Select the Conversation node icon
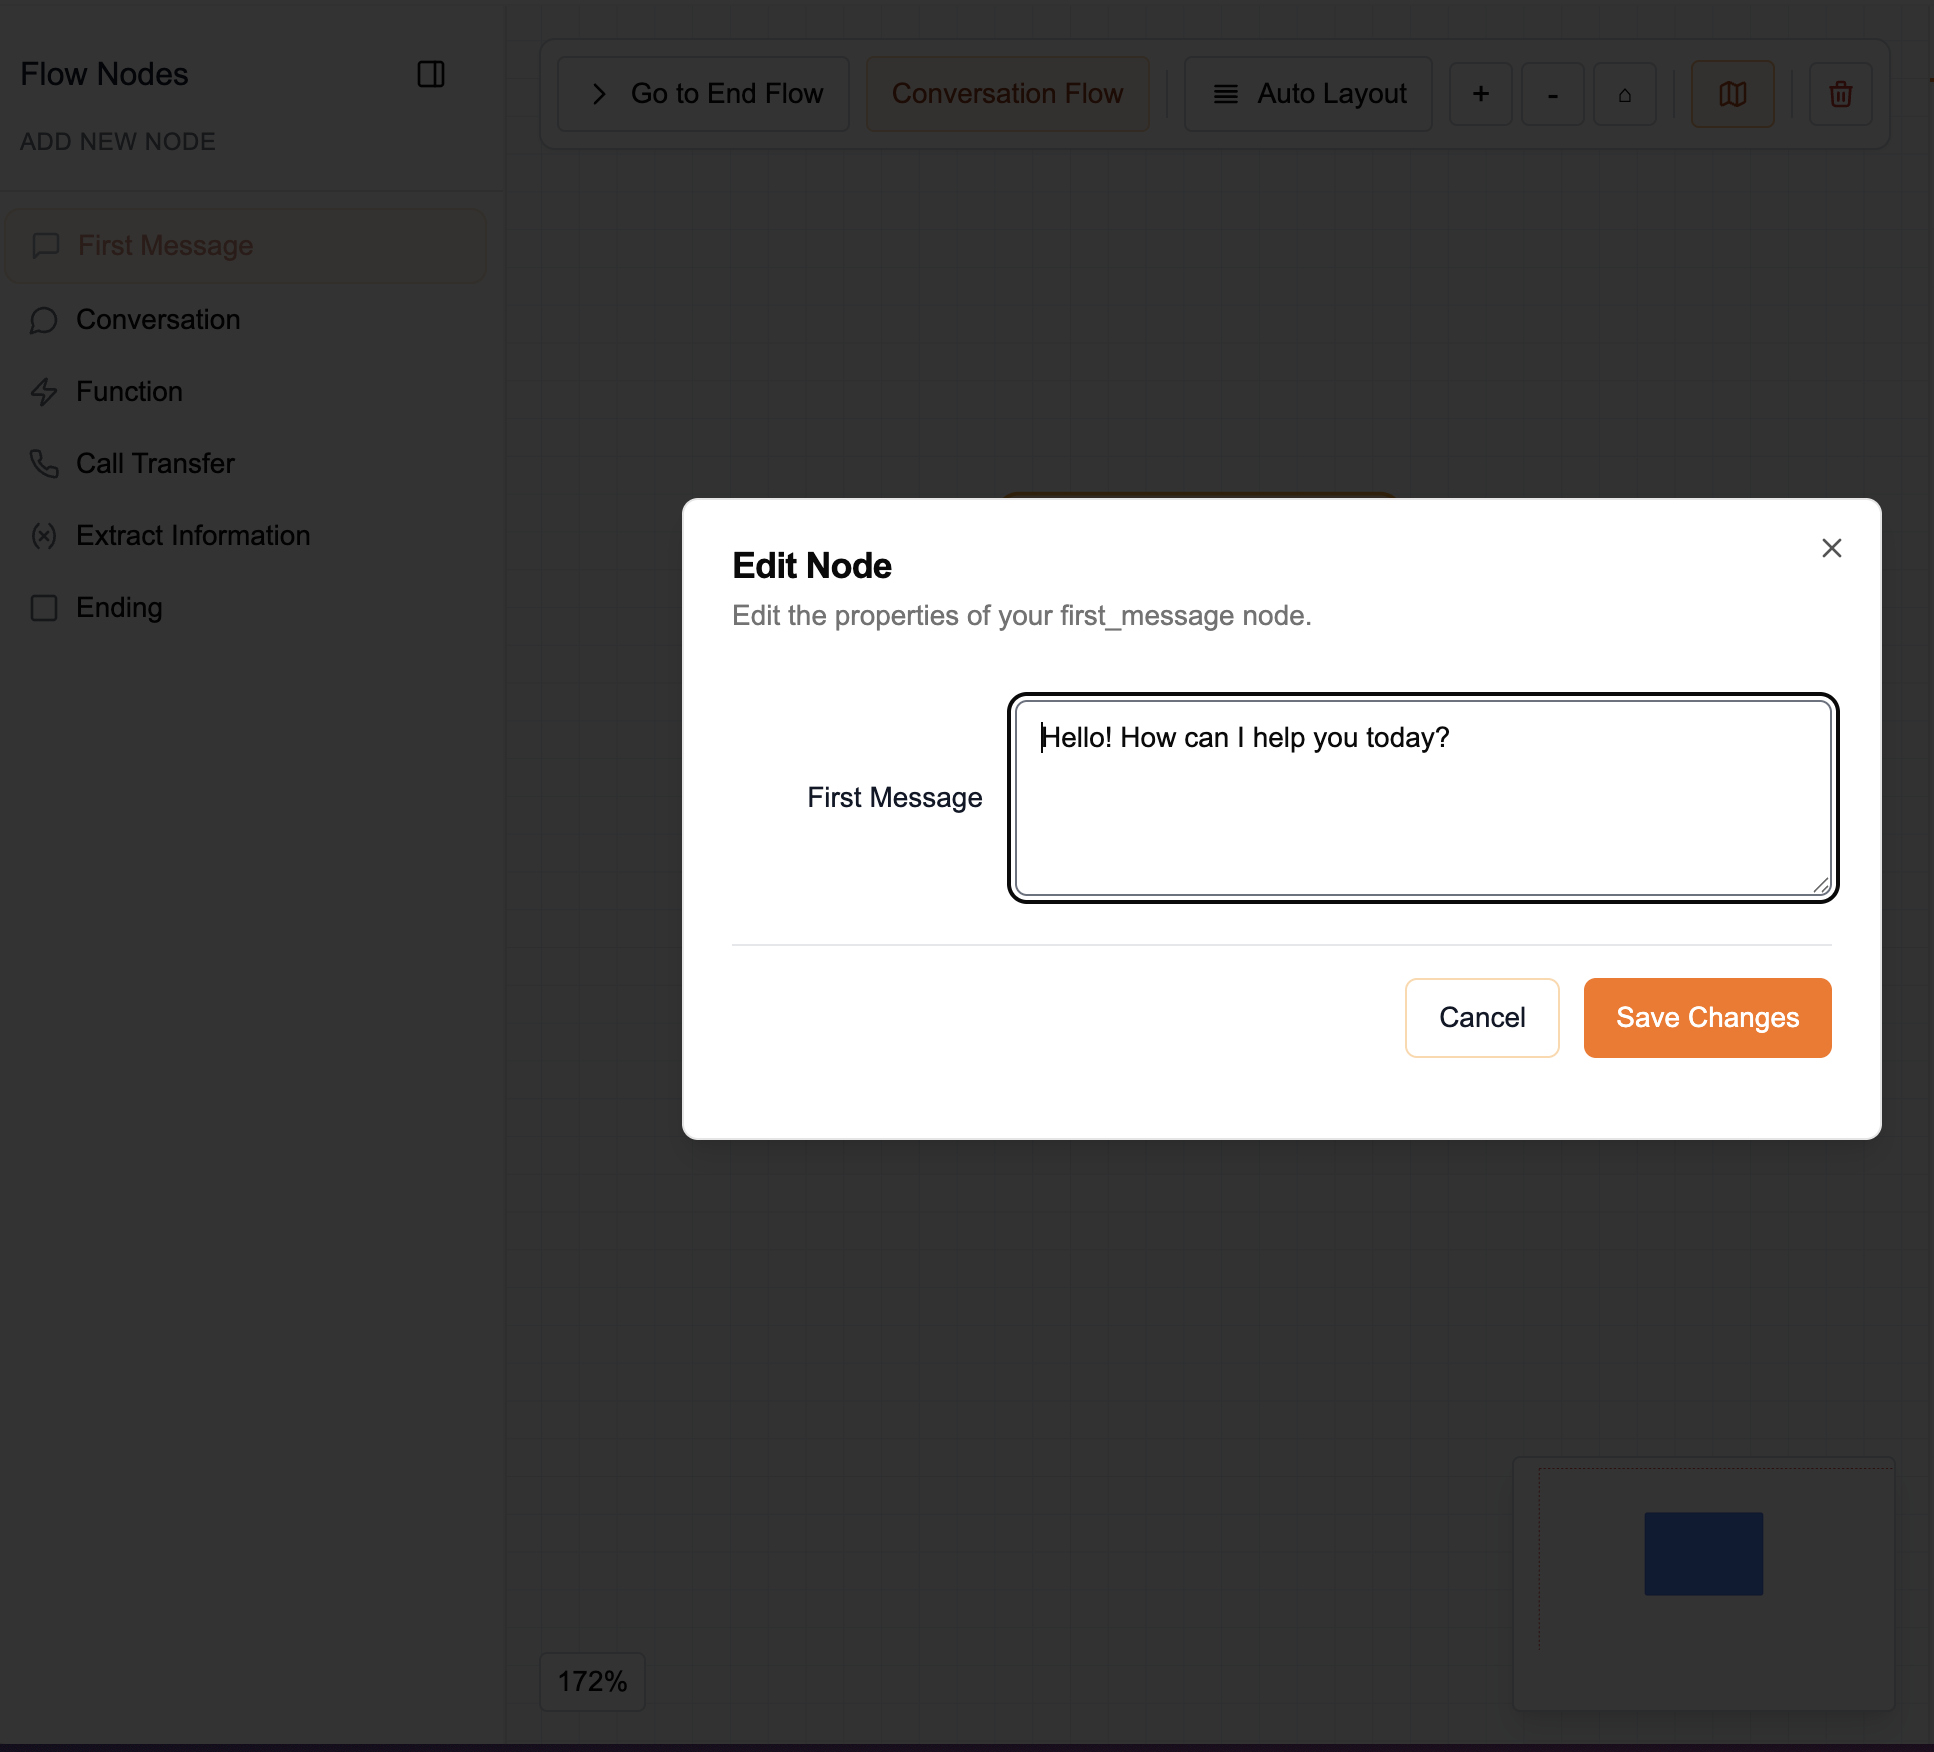This screenshot has height=1752, width=1934. point(45,320)
